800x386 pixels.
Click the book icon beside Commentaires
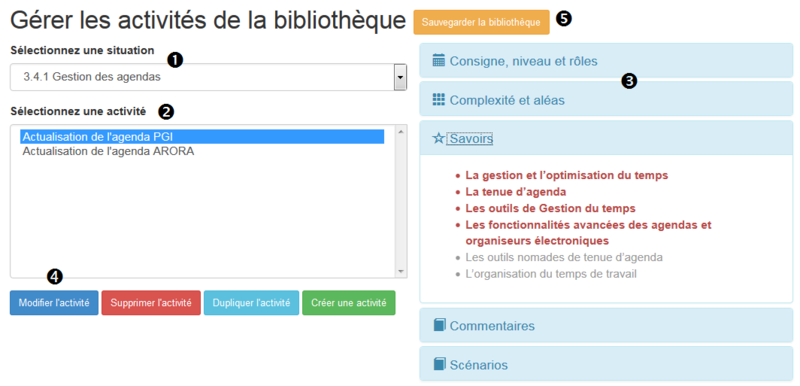click(x=439, y=325)
